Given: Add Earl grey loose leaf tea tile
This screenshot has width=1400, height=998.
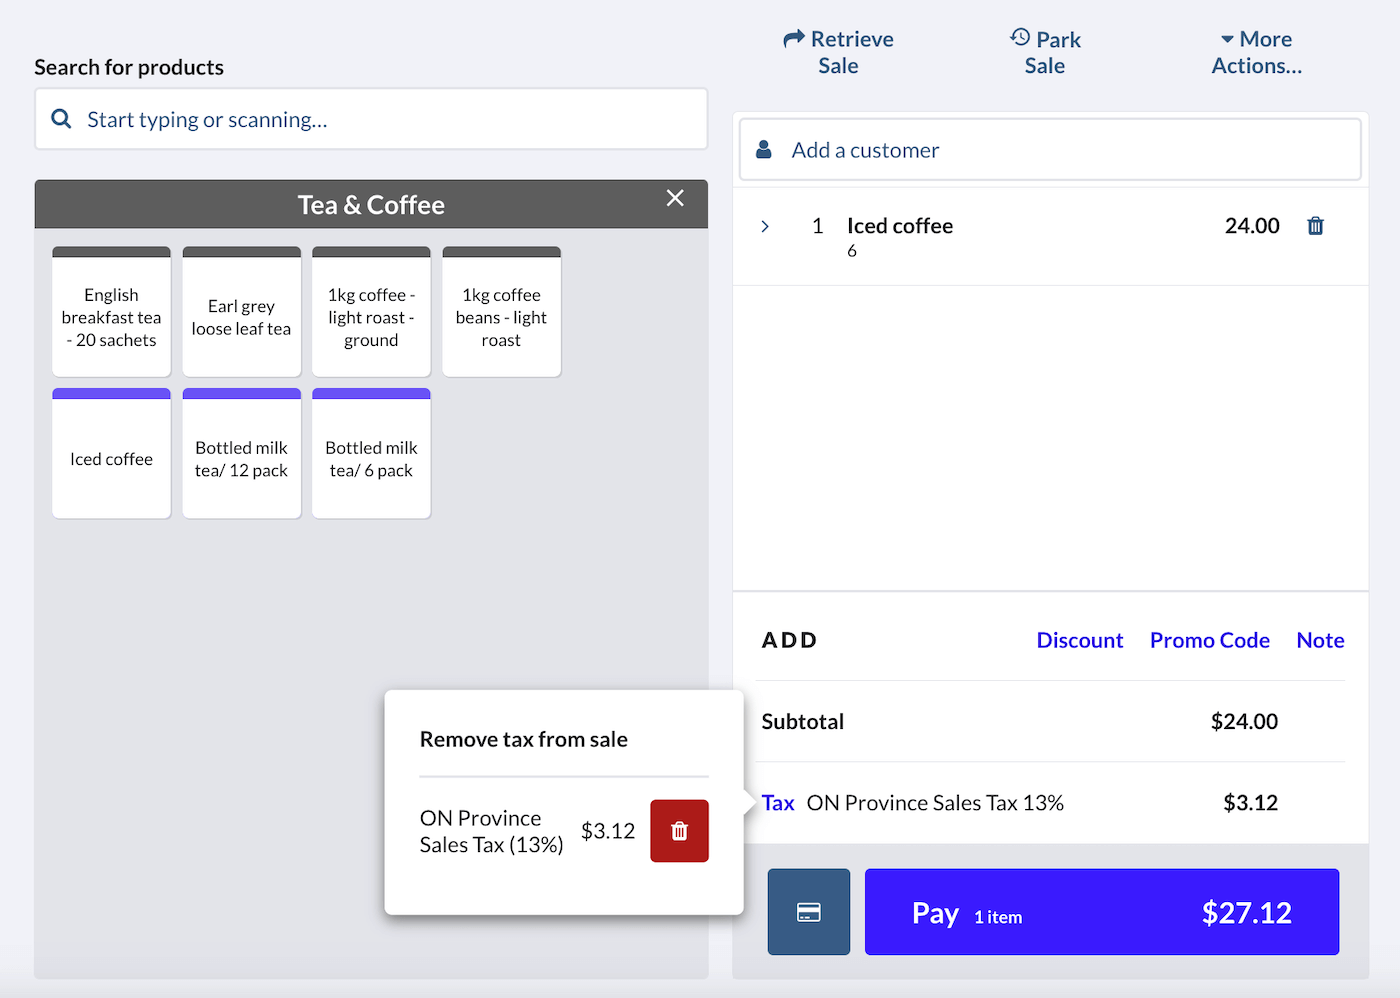Looking at the screenshot, I should click(241, 317).
